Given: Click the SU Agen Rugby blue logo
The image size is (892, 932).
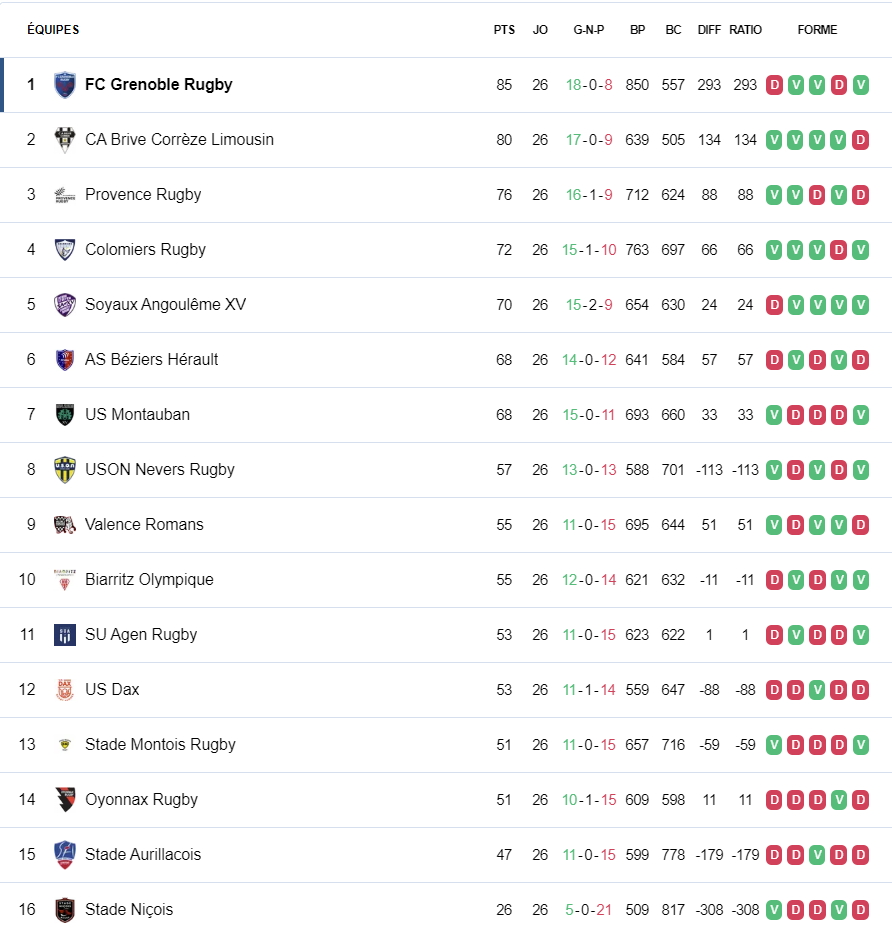Looking at the screenshot, I should click(65, 635).
